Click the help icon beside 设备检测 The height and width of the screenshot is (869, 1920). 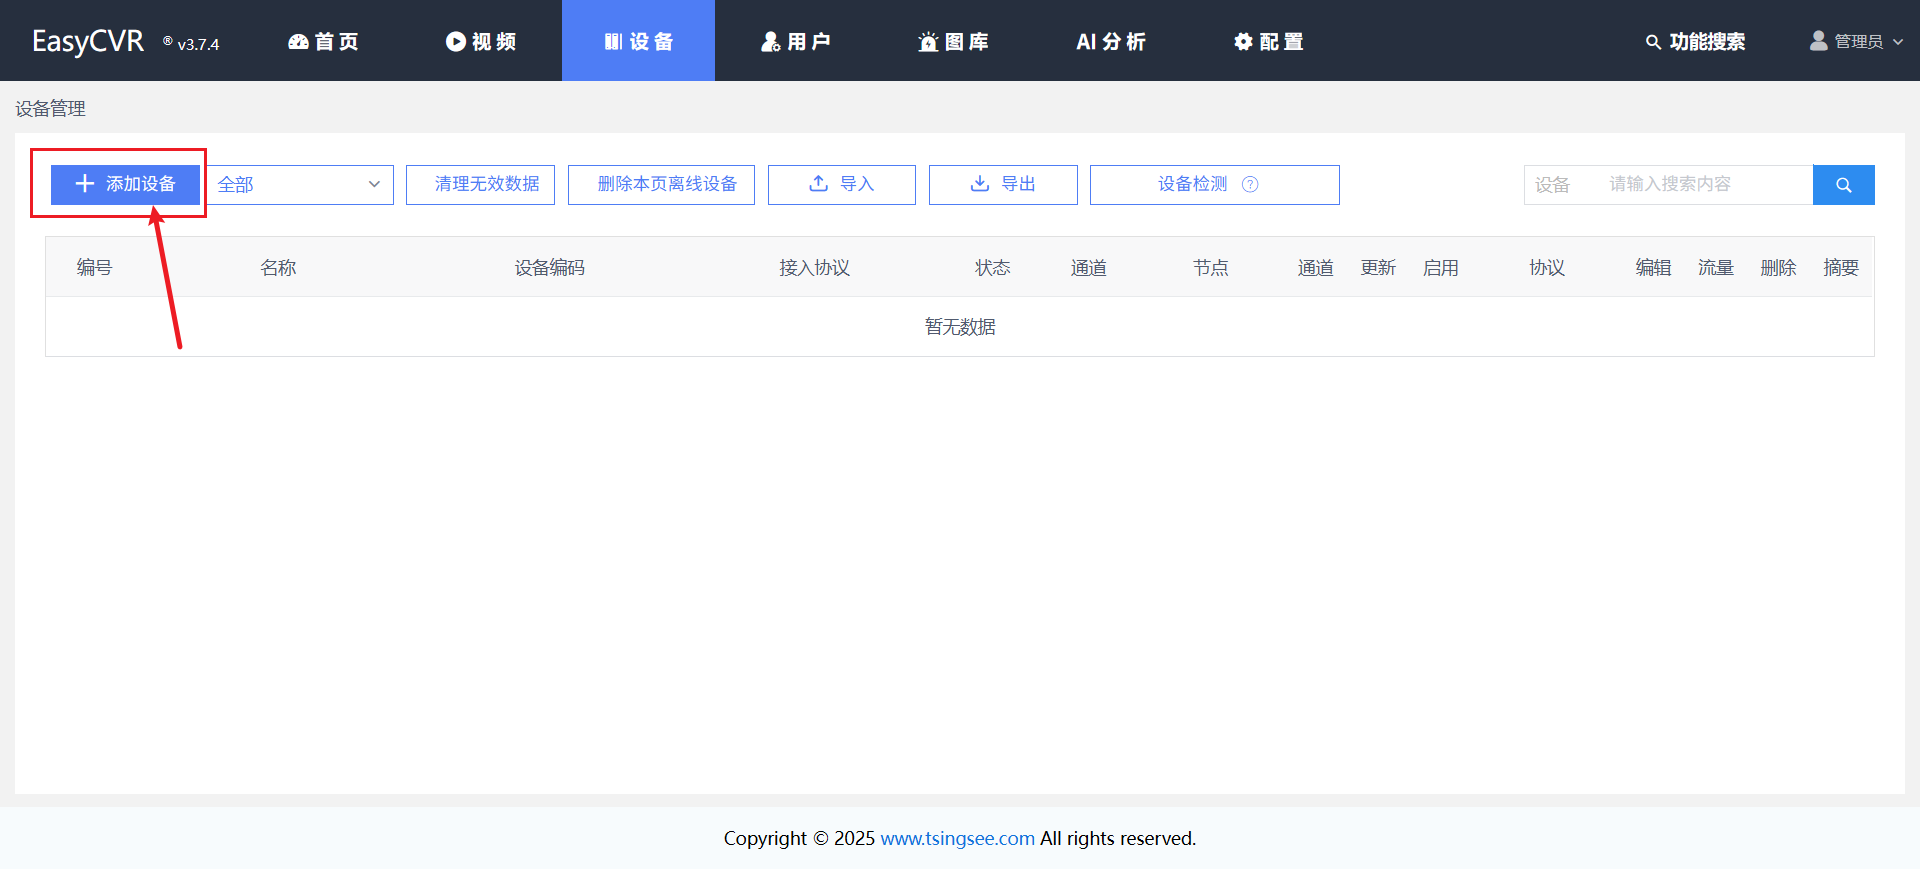1250,184
